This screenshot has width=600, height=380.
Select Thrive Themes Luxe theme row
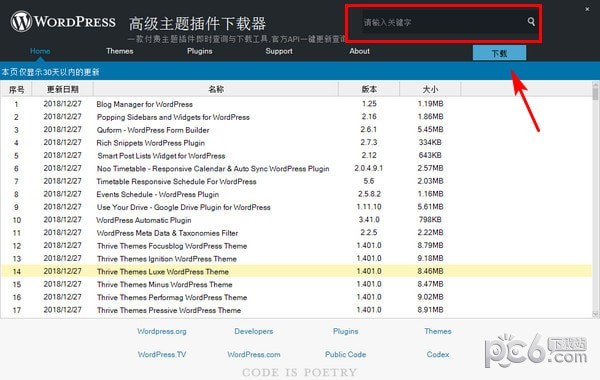point(297,271)
